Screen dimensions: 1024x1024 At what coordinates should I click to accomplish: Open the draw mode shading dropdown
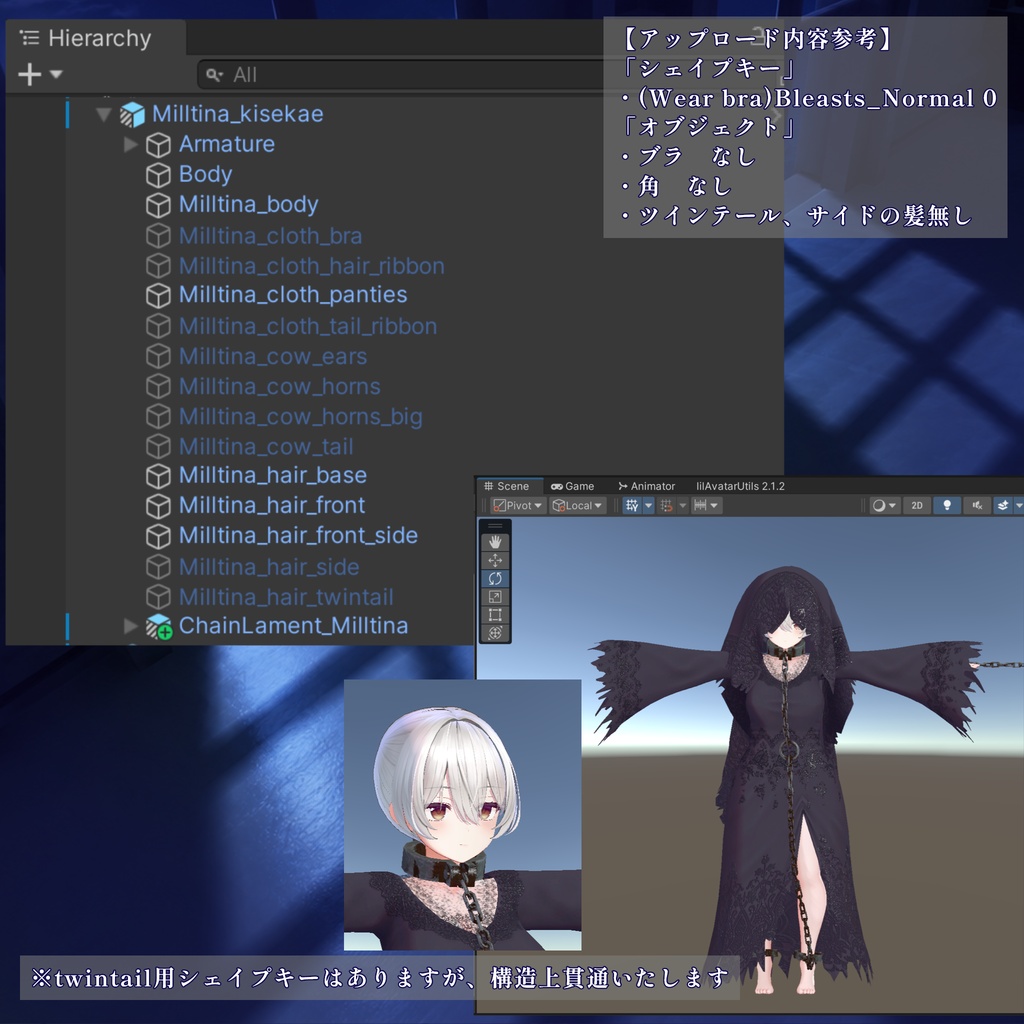885,505
